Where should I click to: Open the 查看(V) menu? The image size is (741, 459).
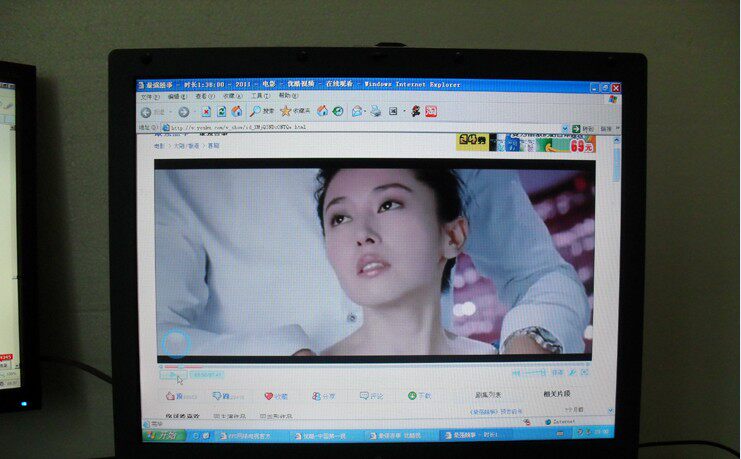[205, 96]
